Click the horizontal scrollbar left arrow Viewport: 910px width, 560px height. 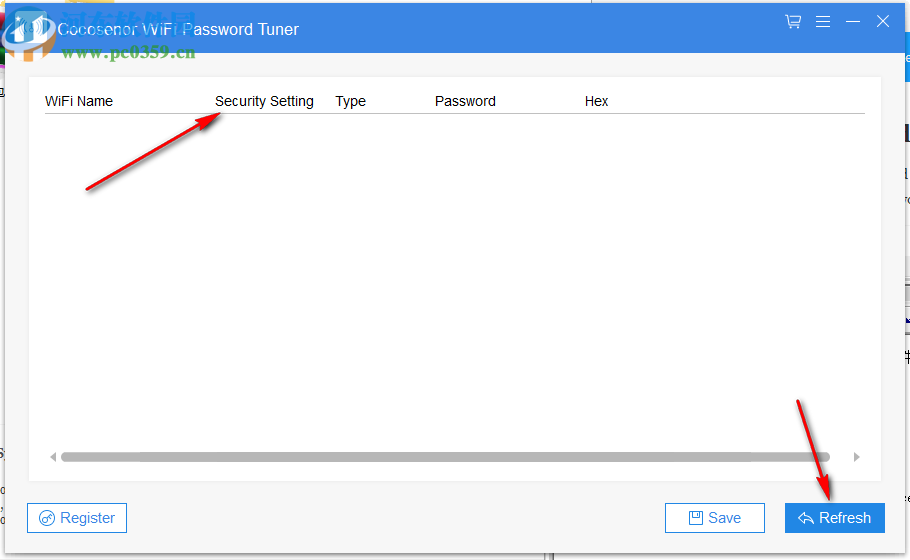53,457
